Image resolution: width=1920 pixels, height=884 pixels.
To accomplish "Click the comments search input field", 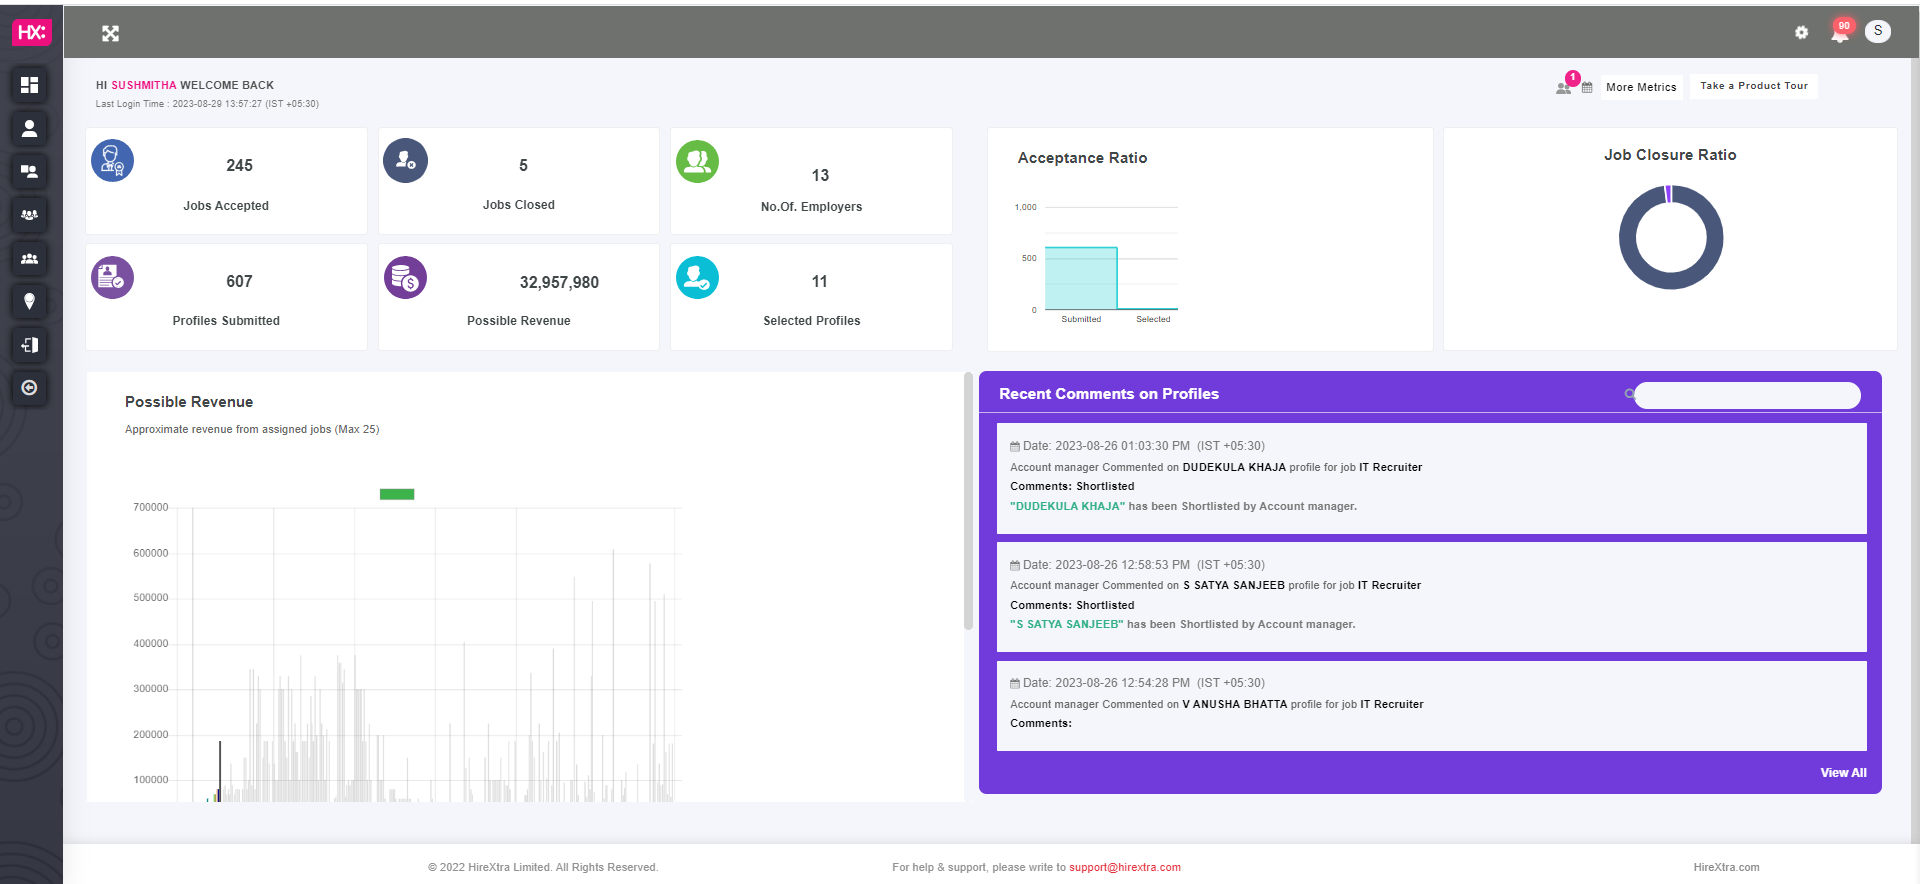I will tap(1747, 395).
